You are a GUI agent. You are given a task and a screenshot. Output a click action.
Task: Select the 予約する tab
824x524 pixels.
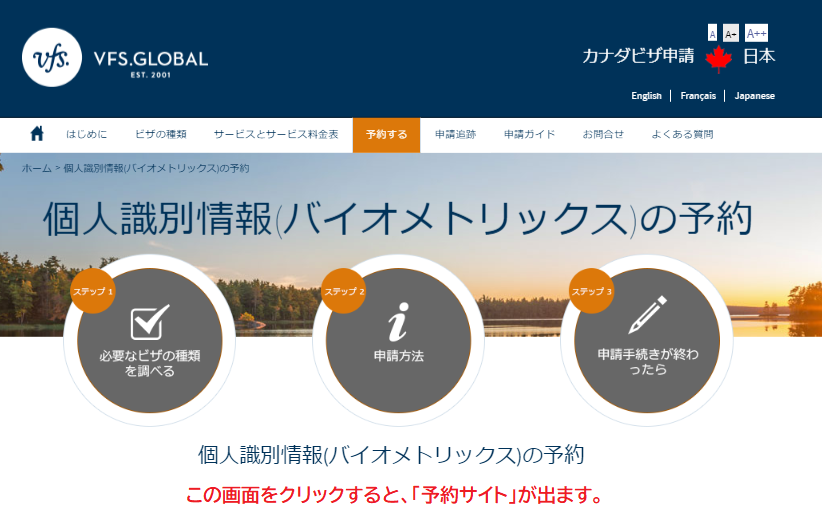(386, 135)
